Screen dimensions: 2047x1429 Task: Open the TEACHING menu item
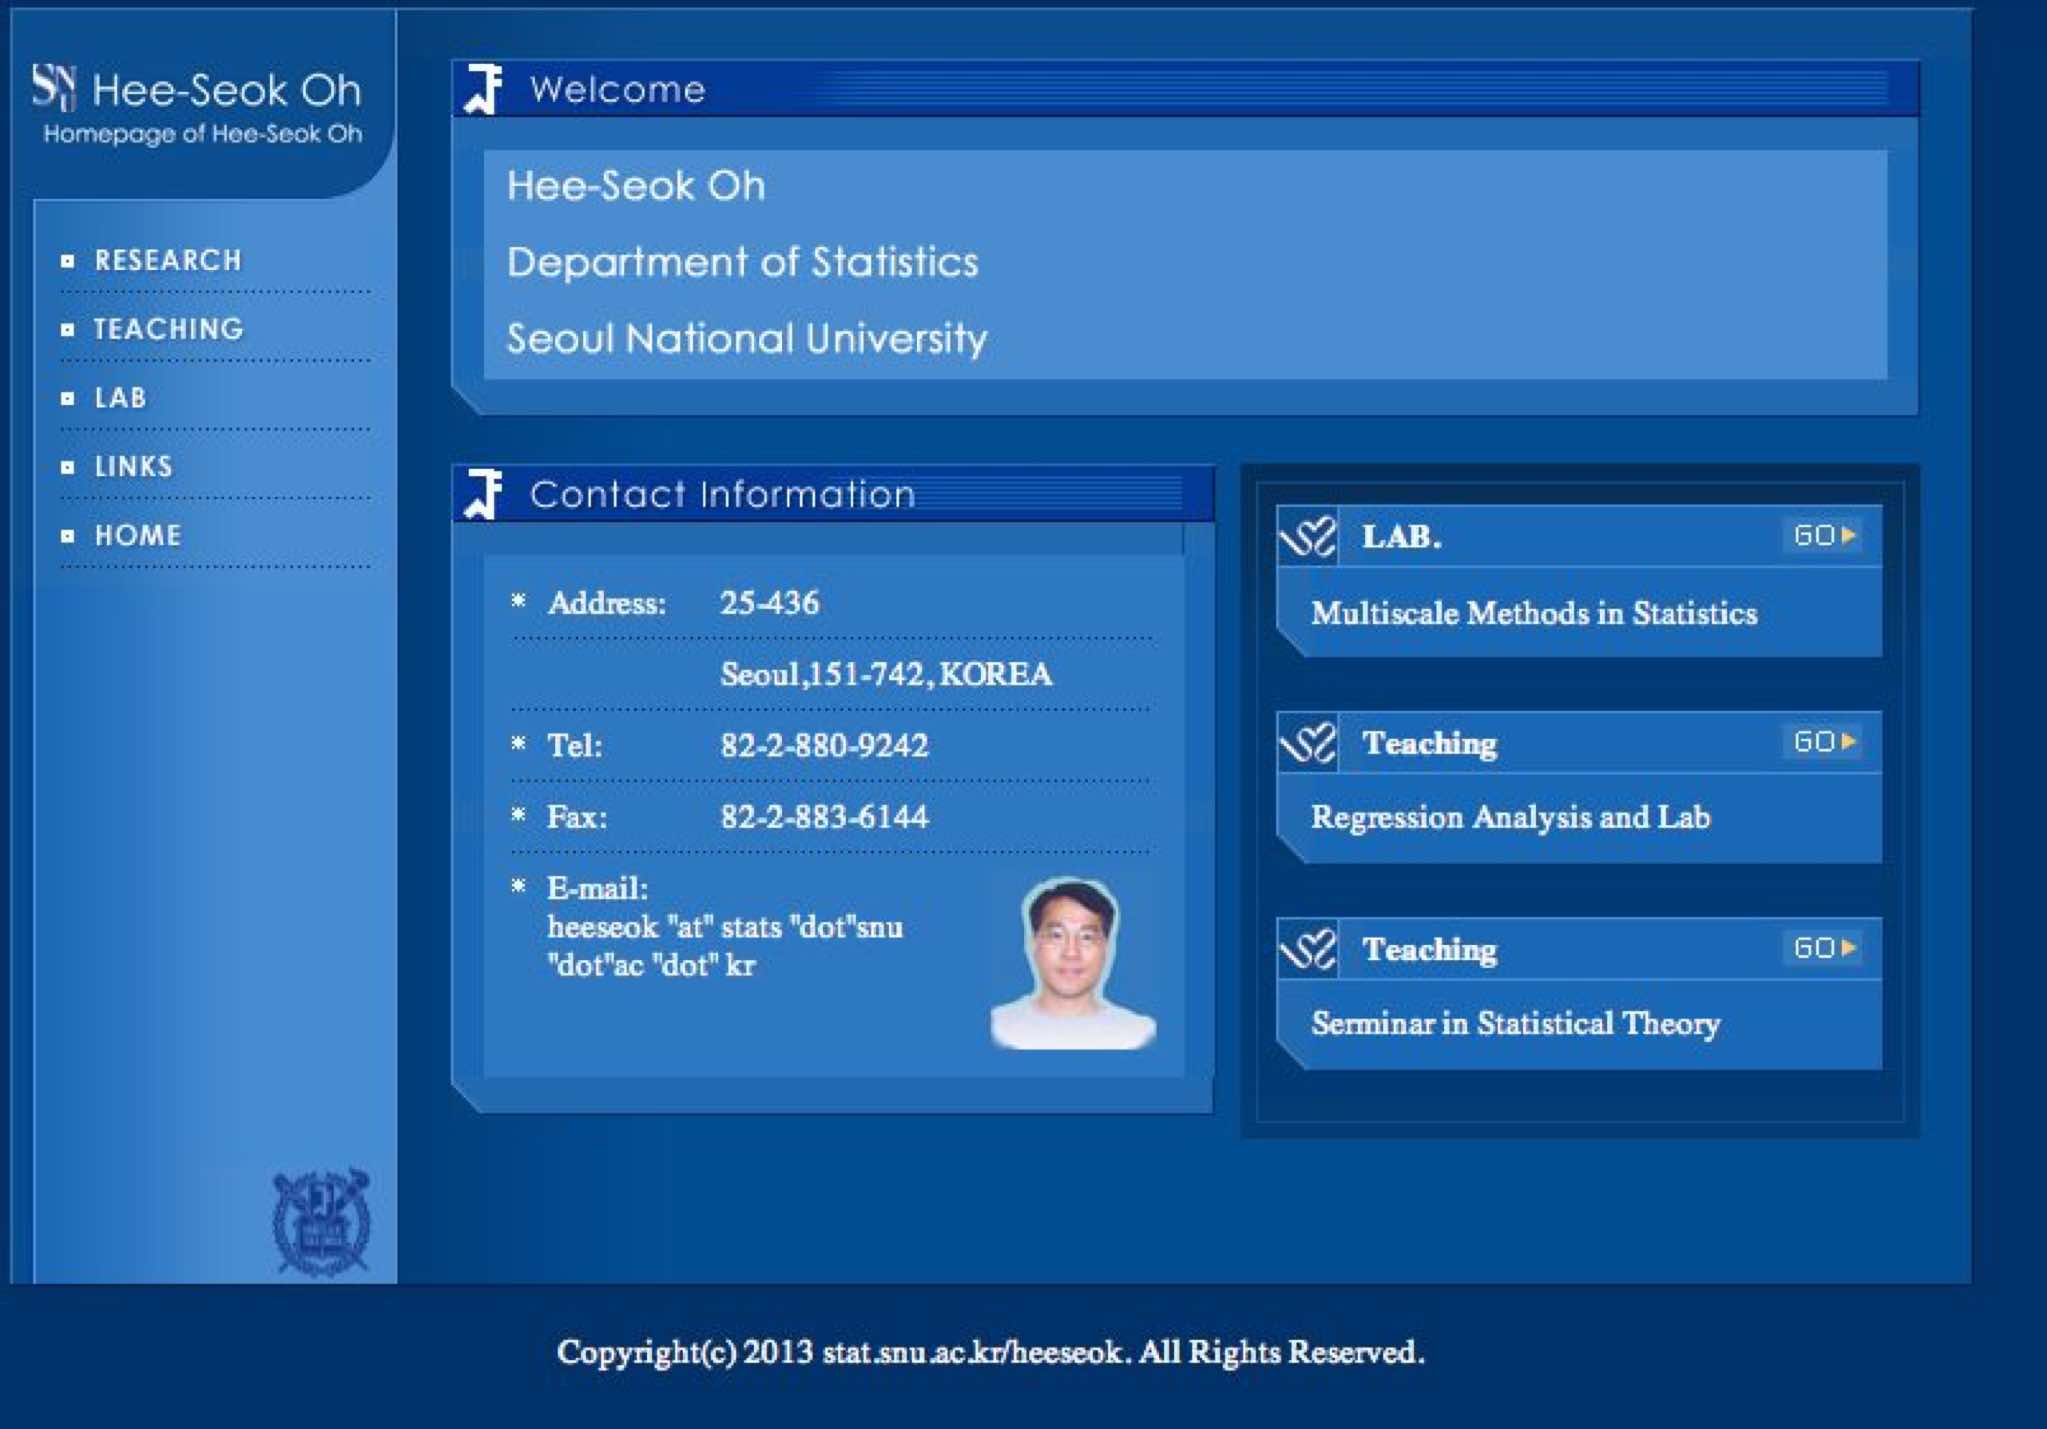(168, 329)
